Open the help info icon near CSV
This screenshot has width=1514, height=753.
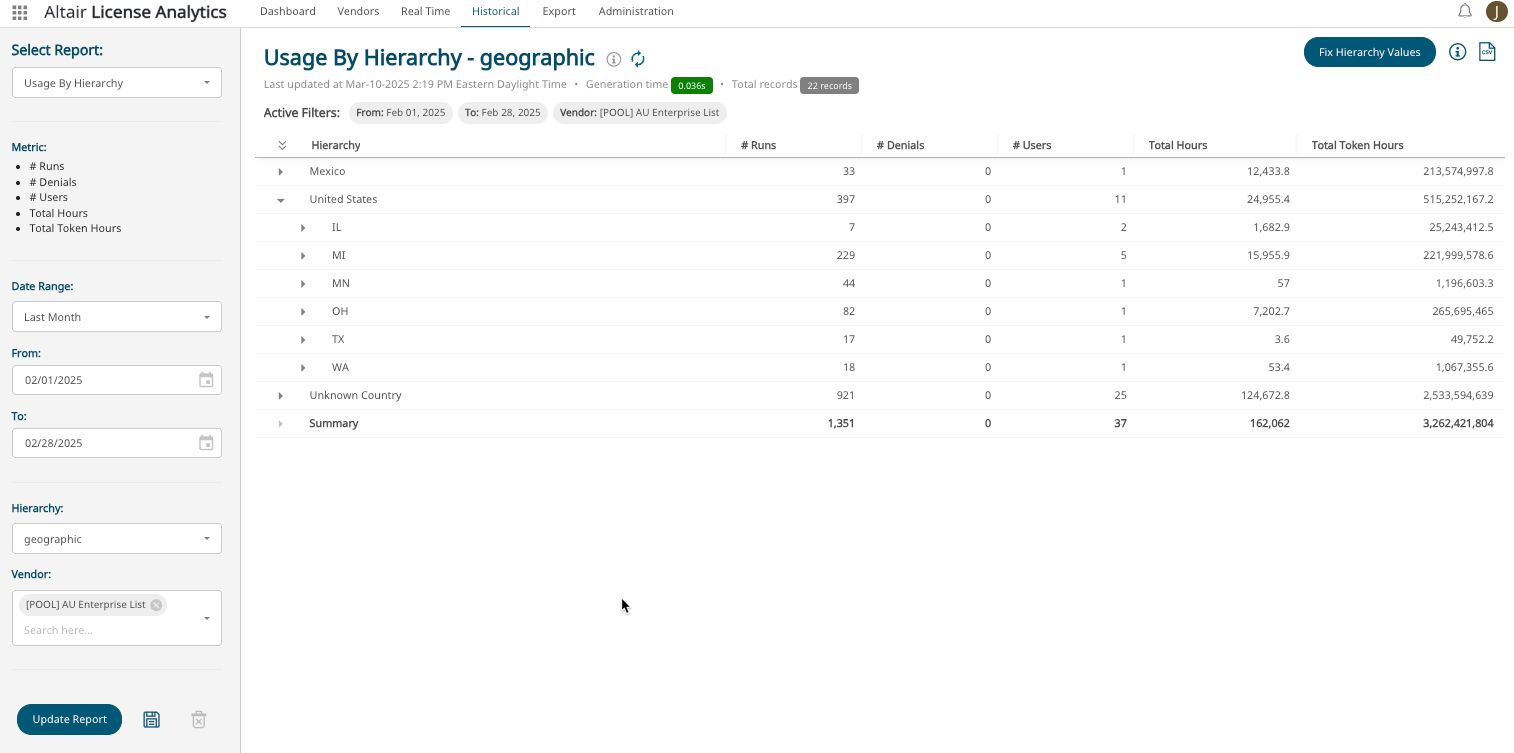coord(1458,52)
